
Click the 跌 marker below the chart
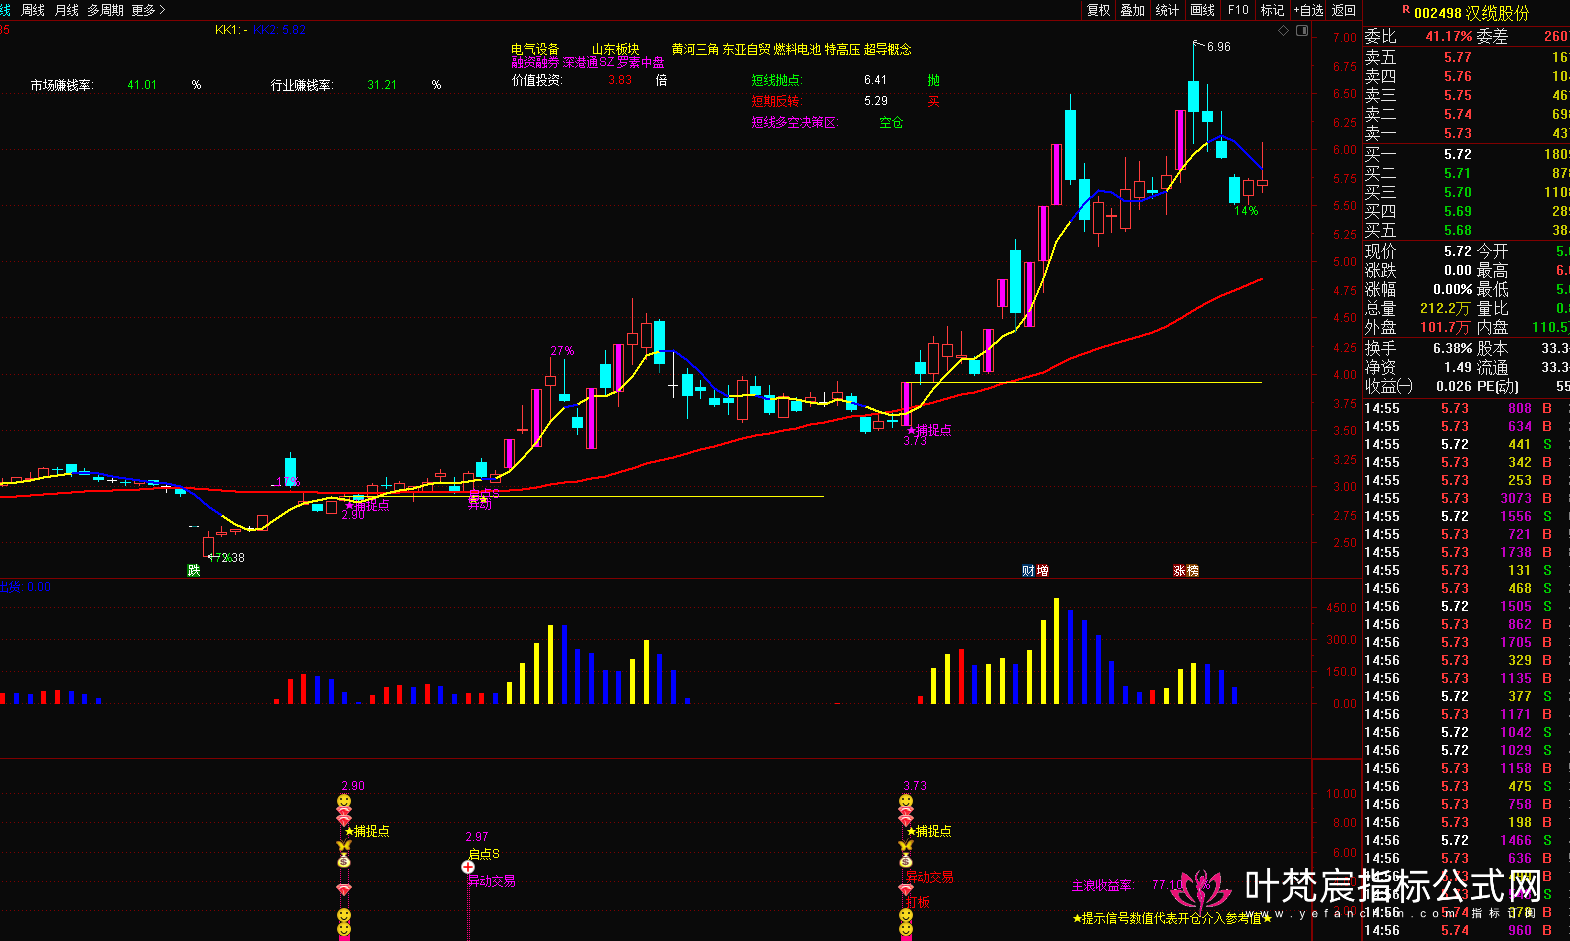click(194, 570)
